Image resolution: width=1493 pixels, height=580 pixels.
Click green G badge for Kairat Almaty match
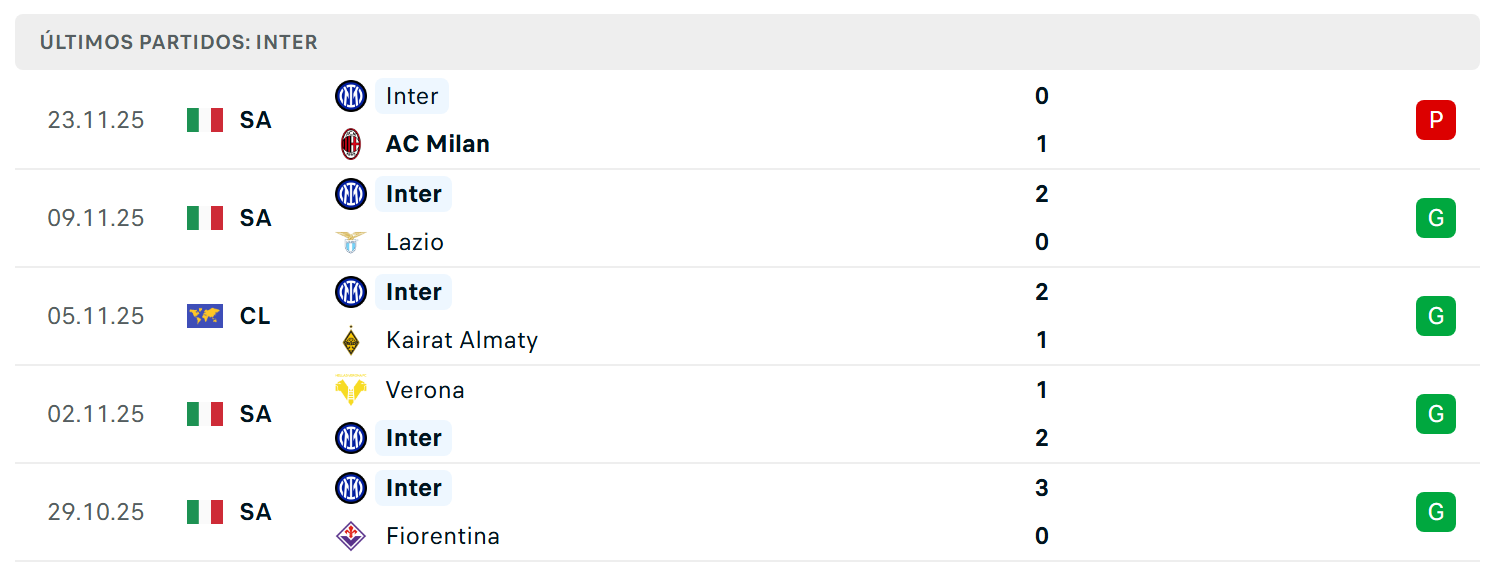point(1436,316)
